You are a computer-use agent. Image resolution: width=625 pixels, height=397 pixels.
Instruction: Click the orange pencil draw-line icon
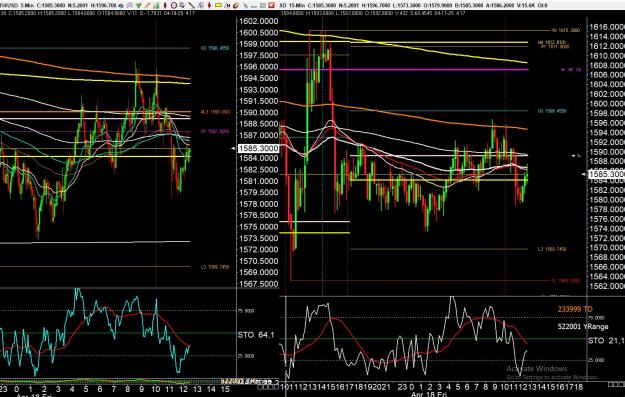[x=147, y=5]
